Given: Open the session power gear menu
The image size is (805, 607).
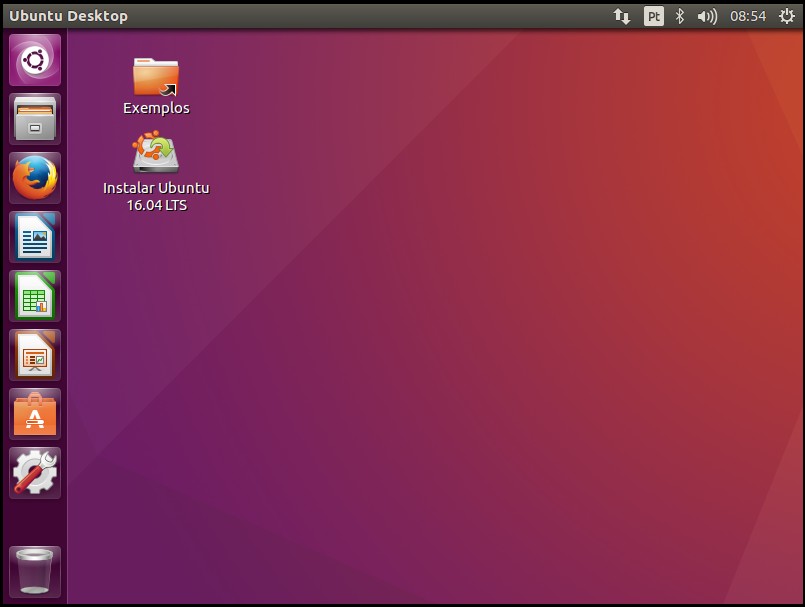Looking at the screenshot, I should pyautogui.click(x=786, y=16).
